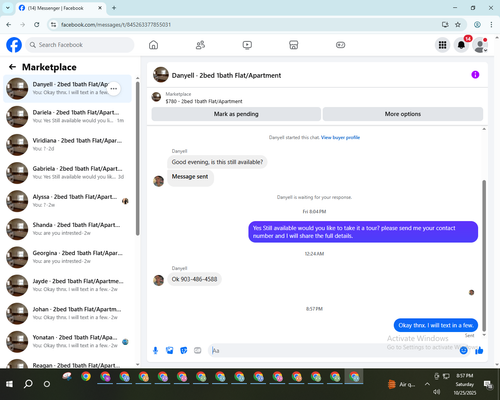Click More options button

click(403, 114)
